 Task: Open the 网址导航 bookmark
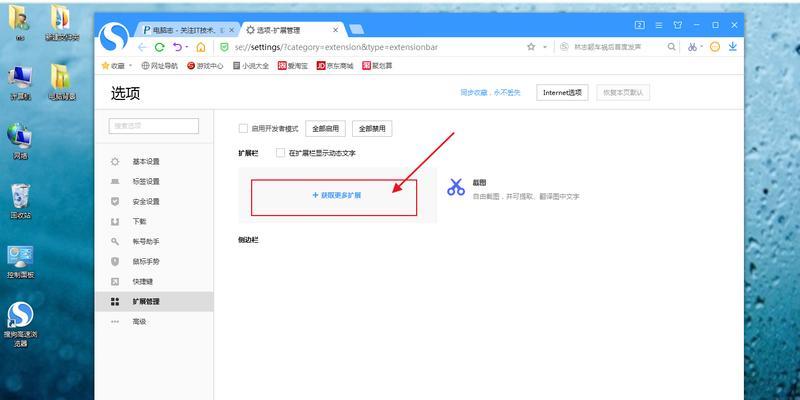pos(160,66)
